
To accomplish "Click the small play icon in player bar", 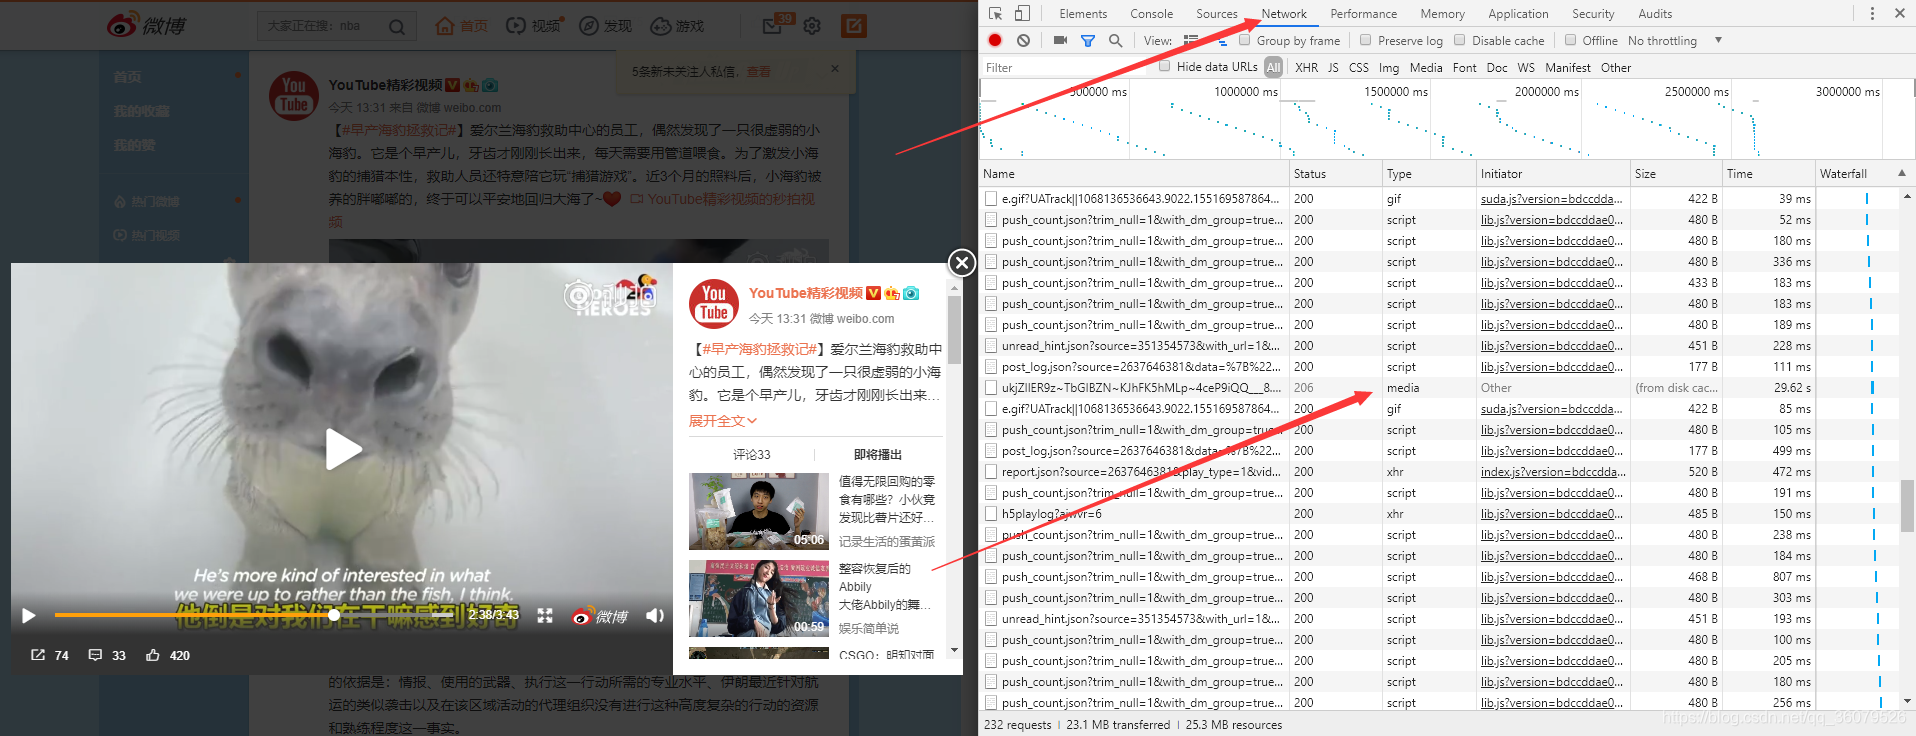I will pos(29,615).
